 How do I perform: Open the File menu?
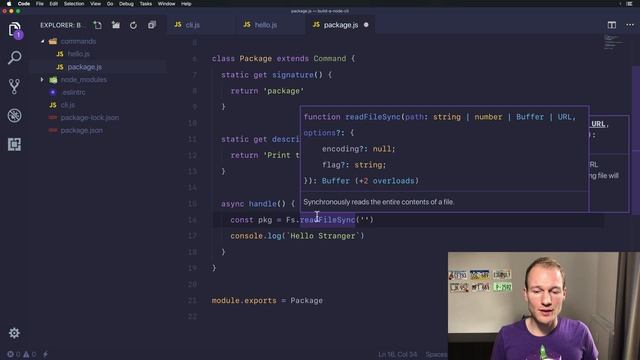click(40, 4)
